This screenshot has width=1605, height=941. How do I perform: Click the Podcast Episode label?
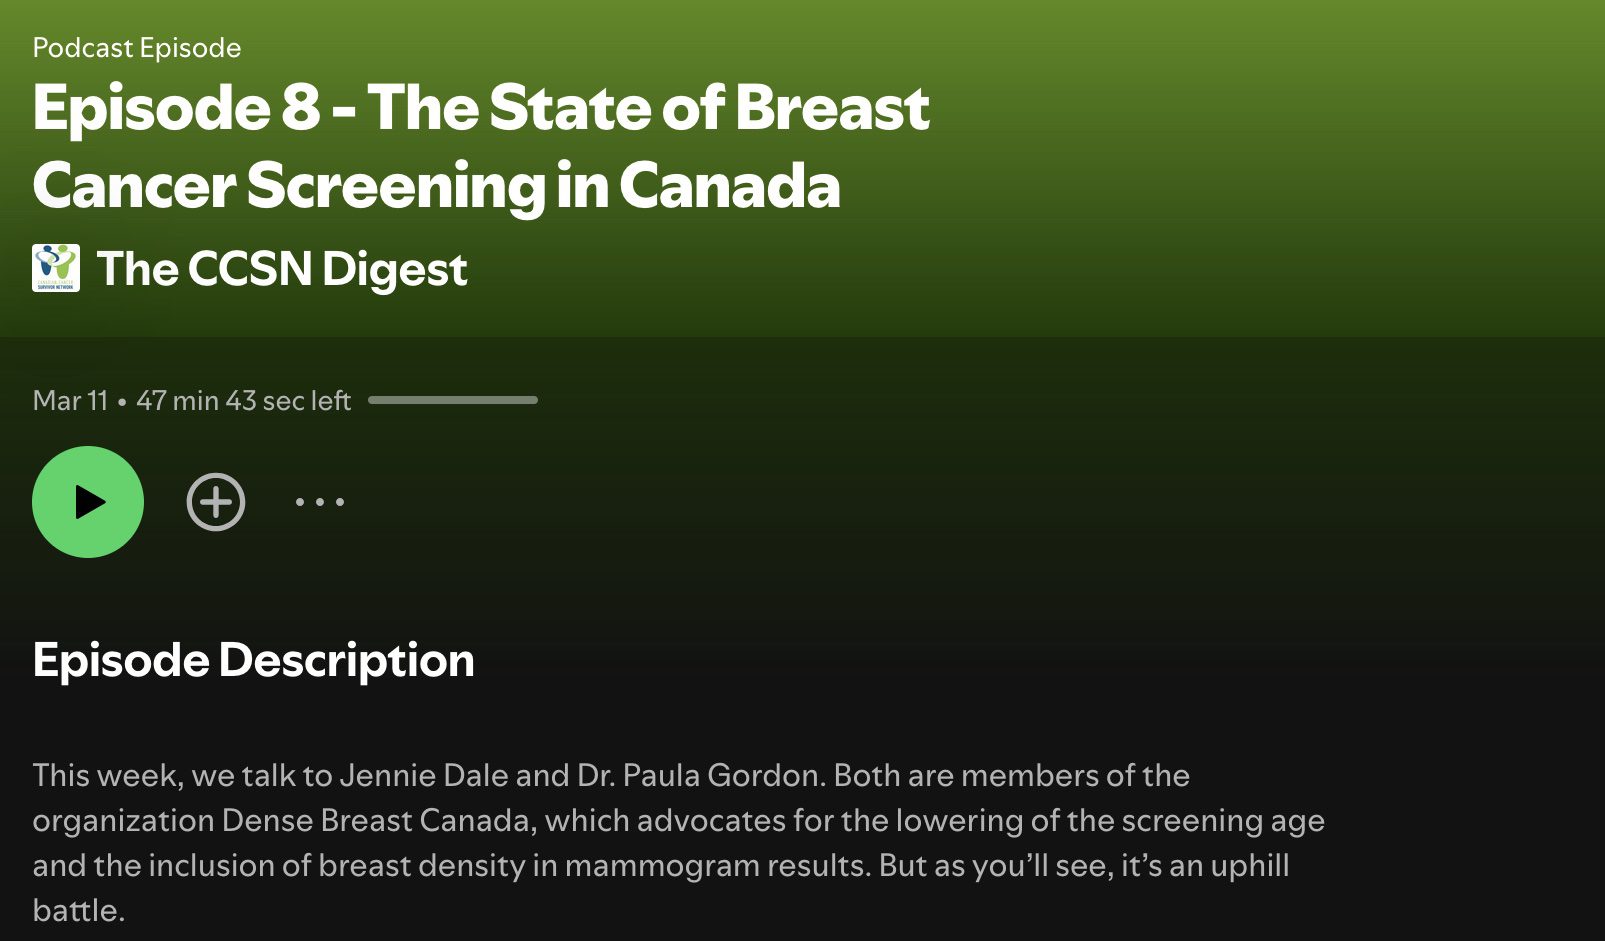(x=137, y=48)
